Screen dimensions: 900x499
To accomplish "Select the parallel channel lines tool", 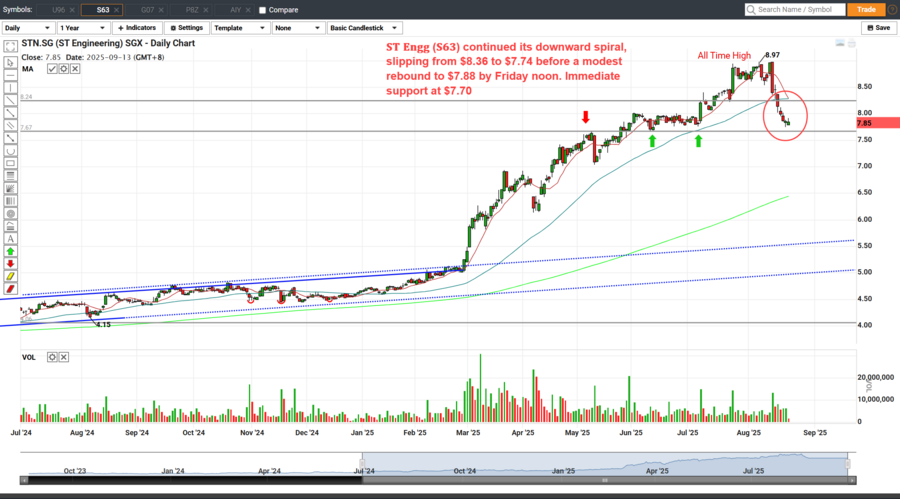I will pyautogui.click(x=10, y=125).
